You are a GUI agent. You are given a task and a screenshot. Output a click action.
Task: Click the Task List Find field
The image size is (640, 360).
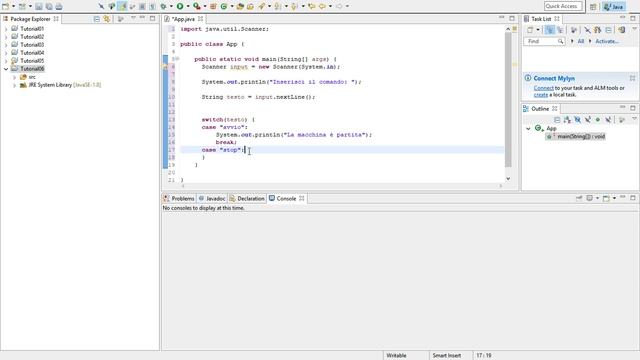[x=544, y=41]
